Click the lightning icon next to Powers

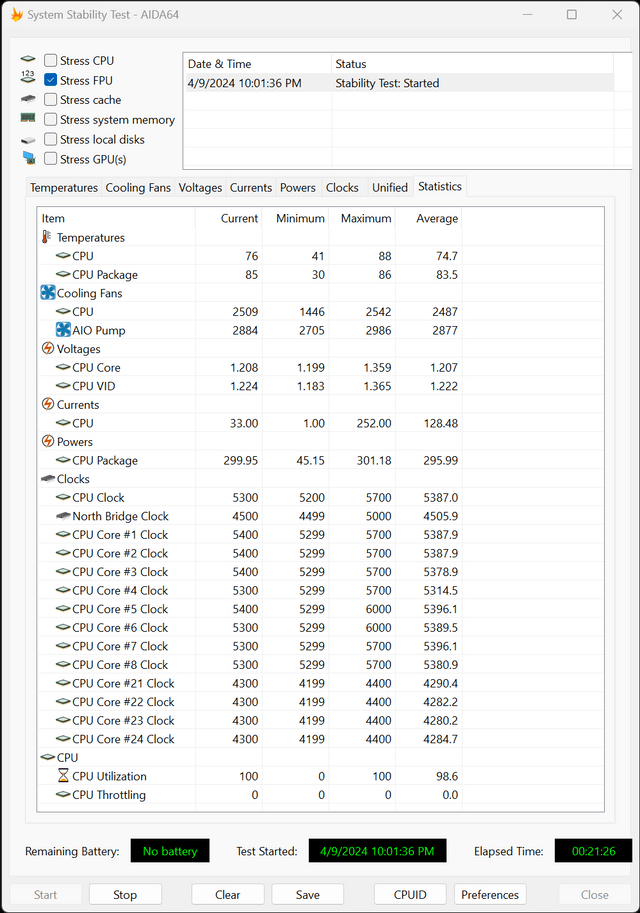click(x=48, y=441)
